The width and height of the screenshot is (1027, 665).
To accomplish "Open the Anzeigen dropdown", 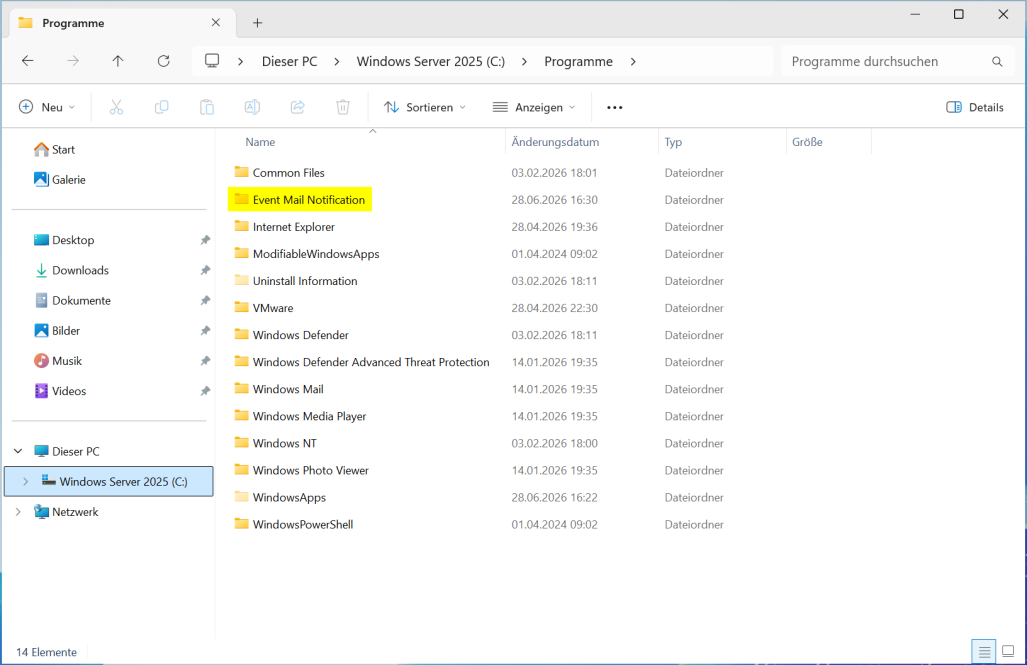I will coord(534,107).
